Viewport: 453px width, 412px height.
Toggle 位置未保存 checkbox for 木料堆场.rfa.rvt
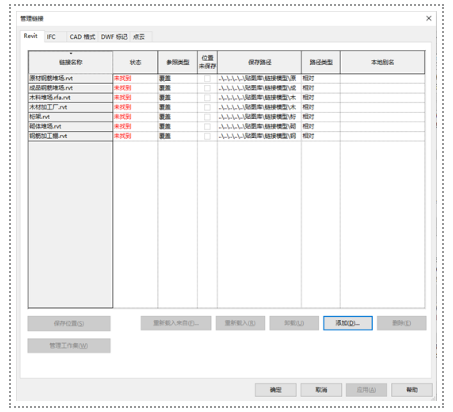tap(207, 98)
